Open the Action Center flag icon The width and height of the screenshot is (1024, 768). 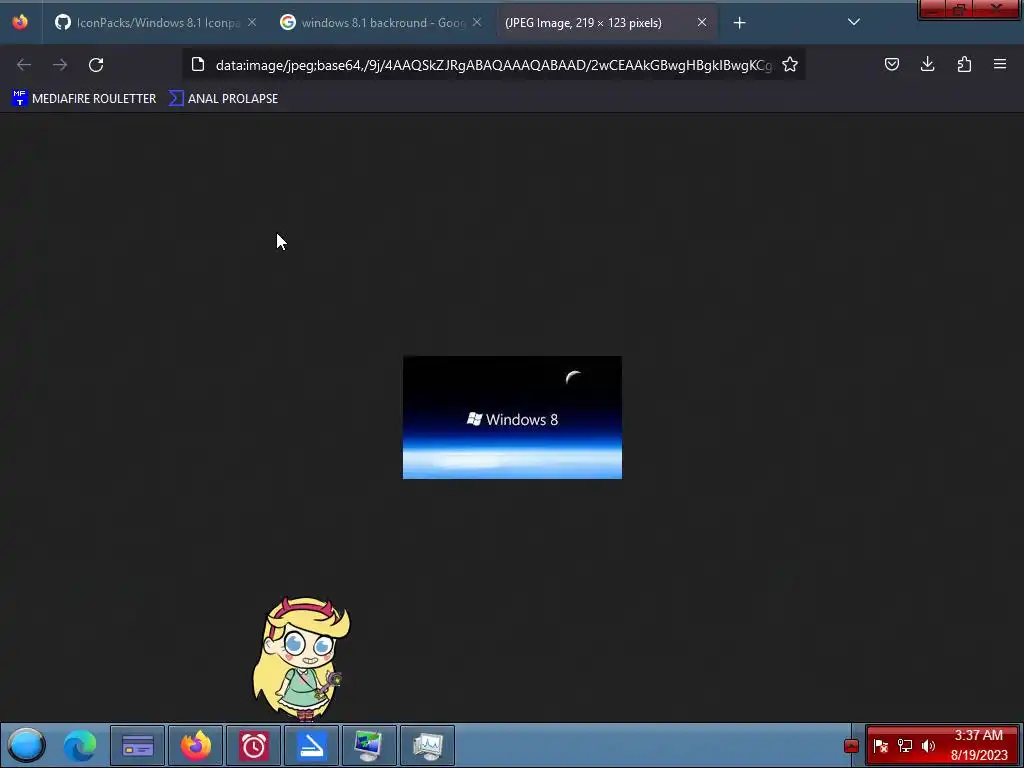coord(880,746)
